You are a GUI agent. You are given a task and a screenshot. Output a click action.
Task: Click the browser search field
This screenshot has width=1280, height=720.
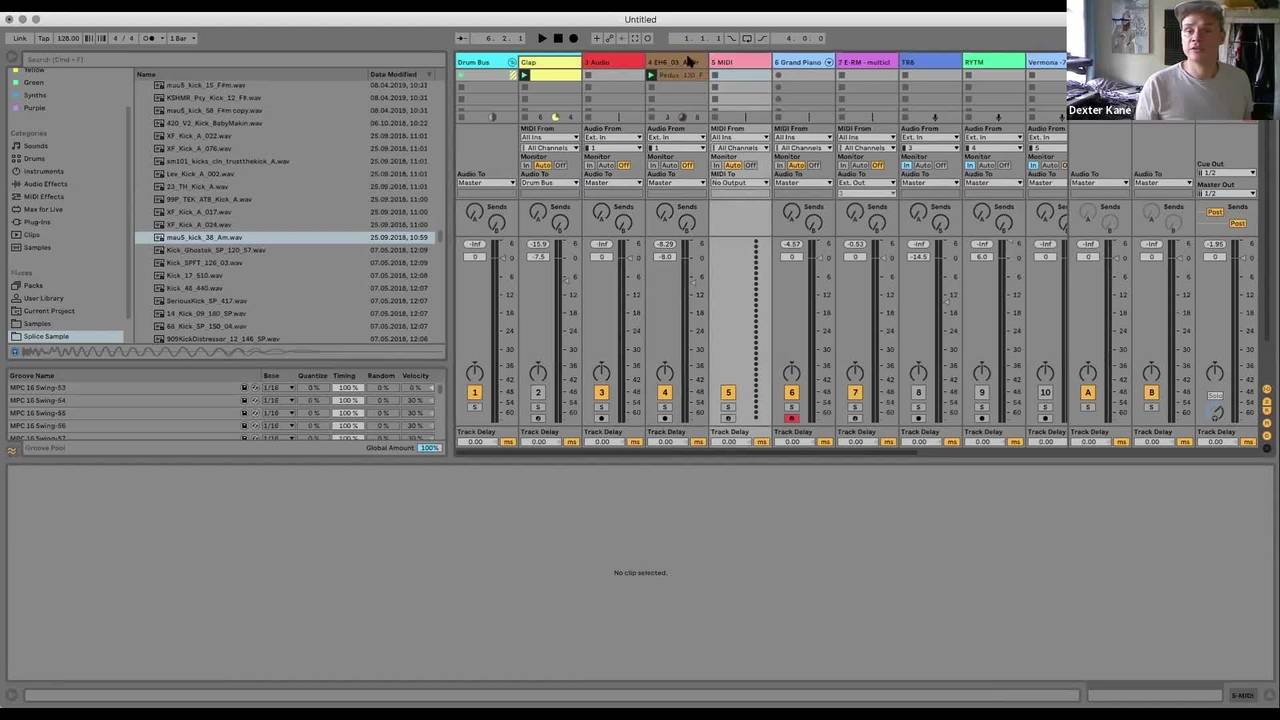(232, 60)
